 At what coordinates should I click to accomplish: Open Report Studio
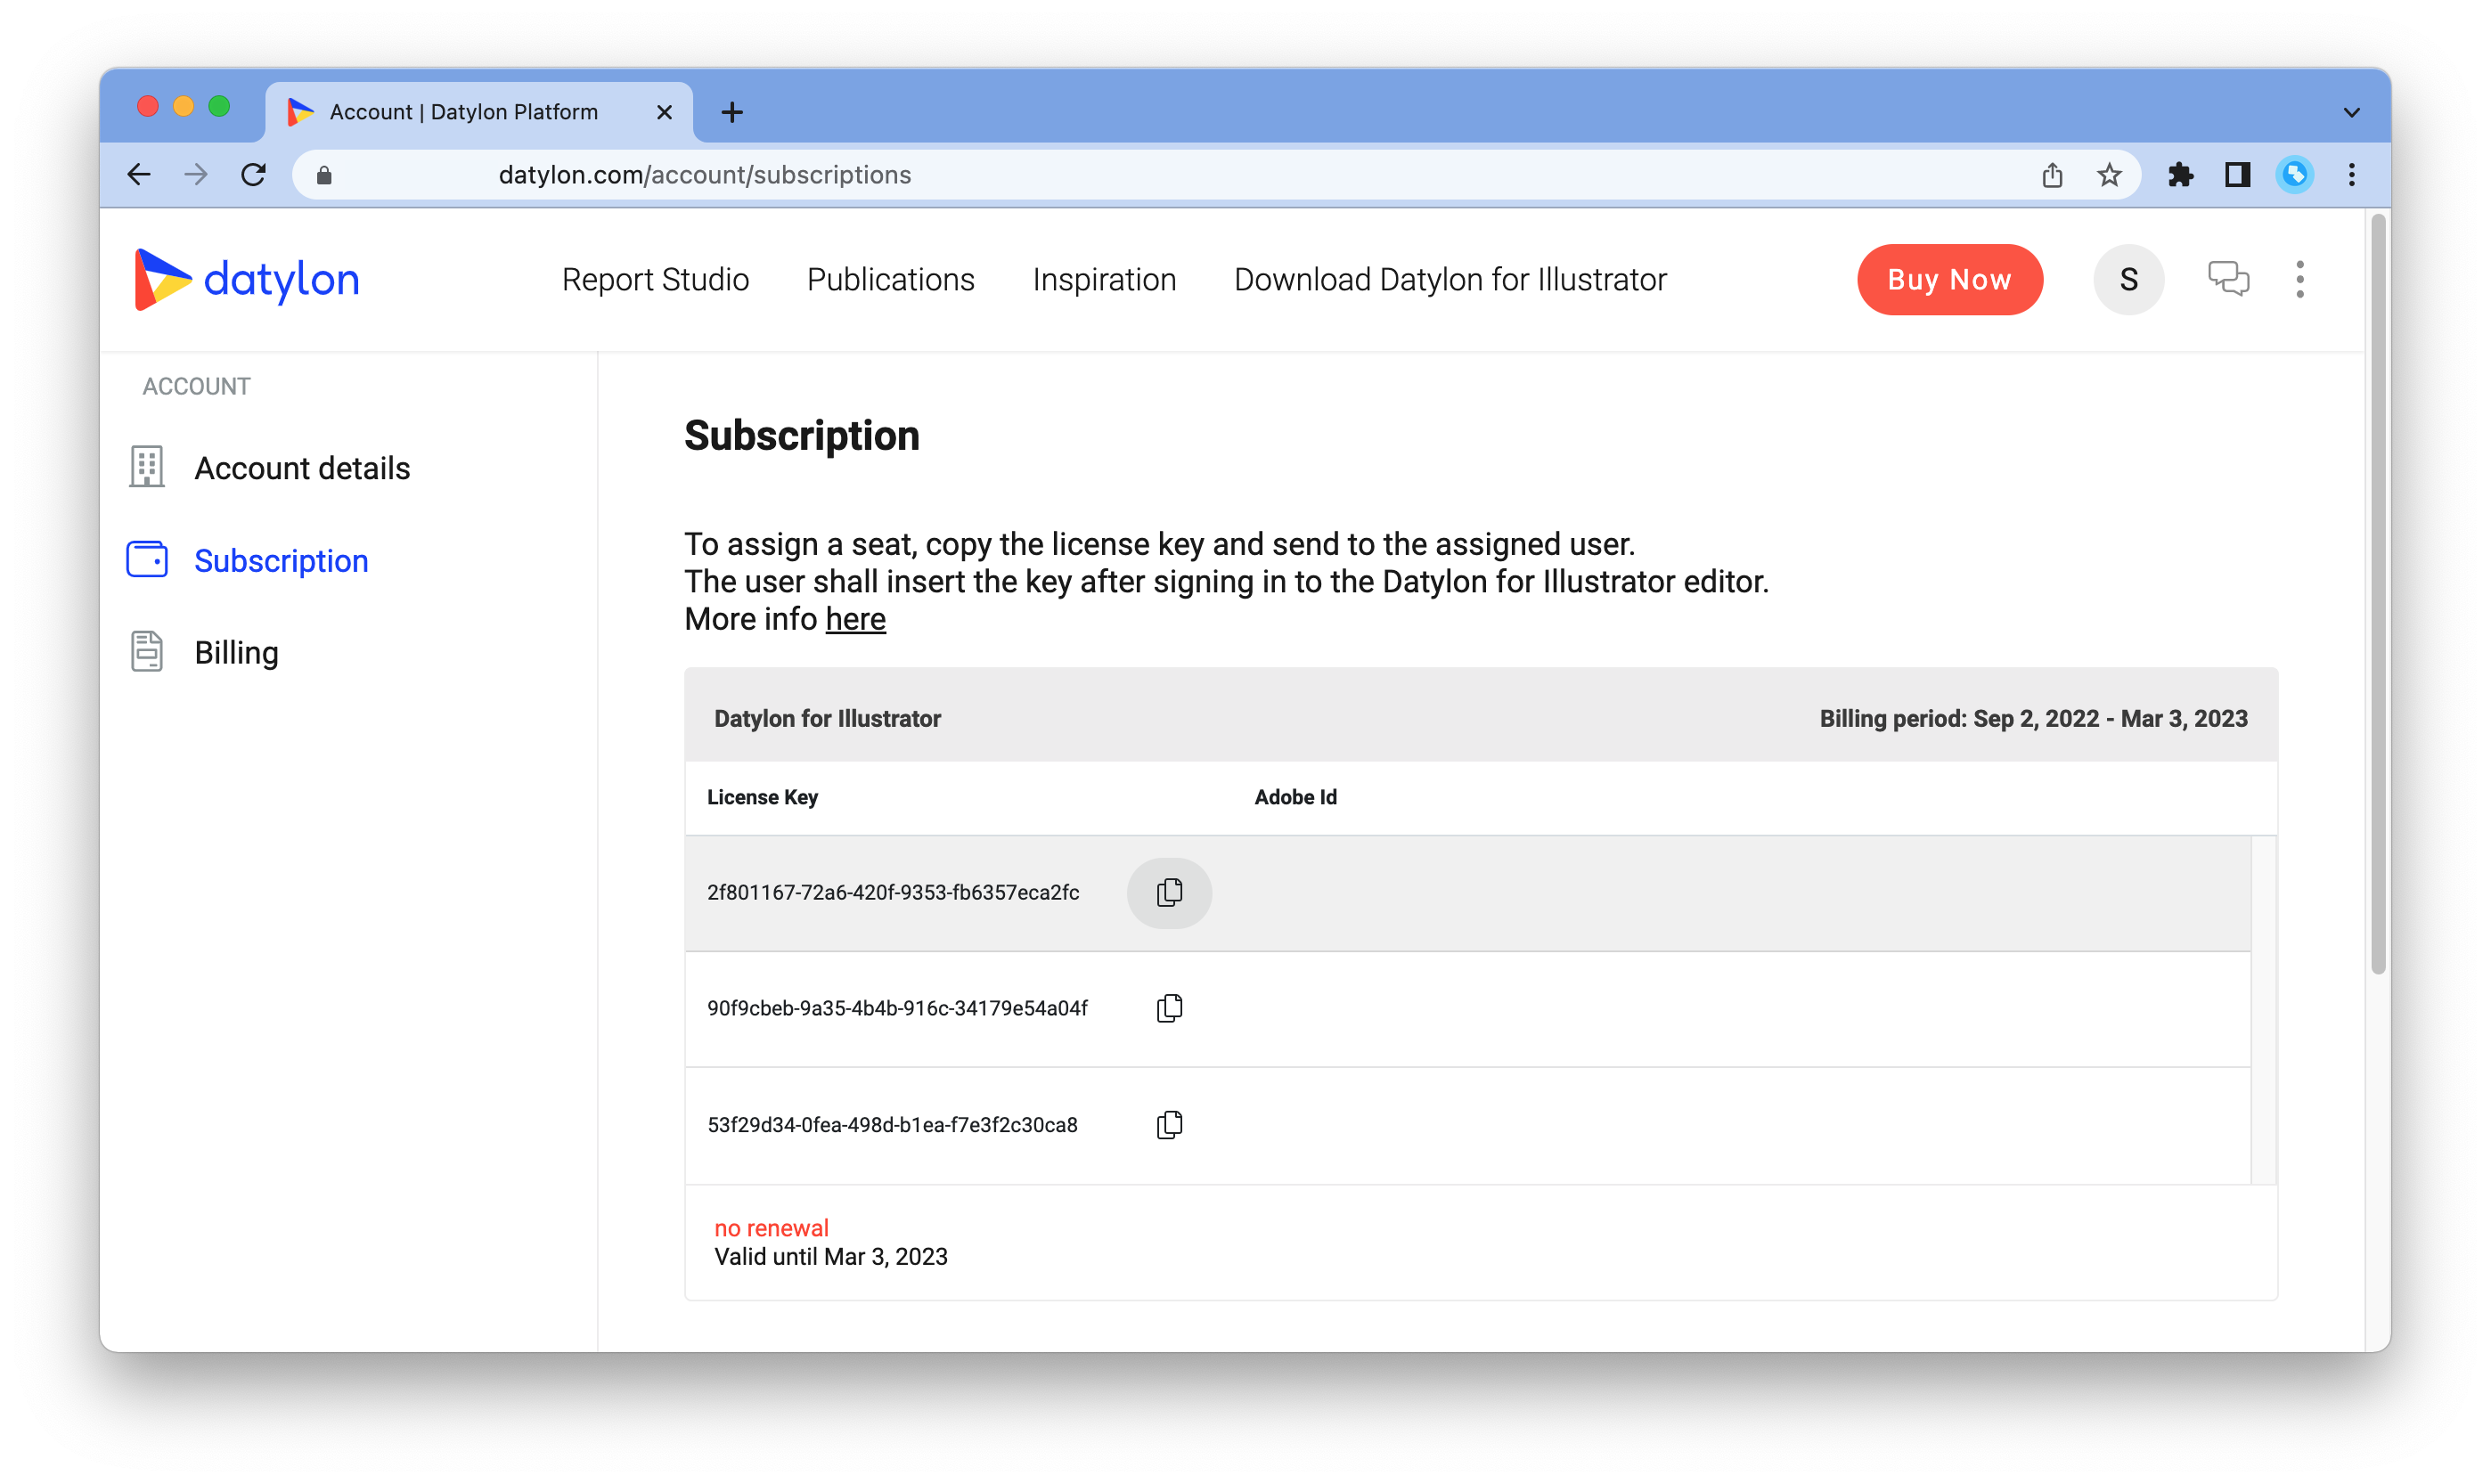tap(655, 279)
